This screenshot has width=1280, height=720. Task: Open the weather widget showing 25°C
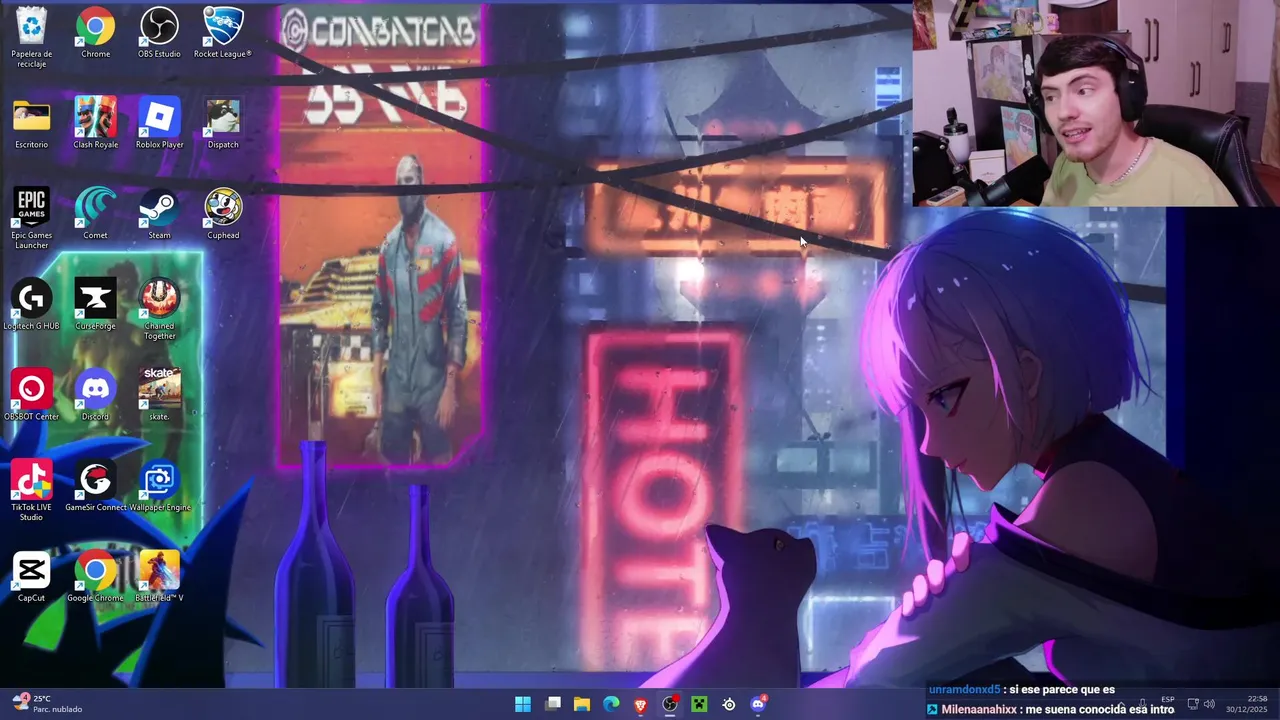pos(47,704)
